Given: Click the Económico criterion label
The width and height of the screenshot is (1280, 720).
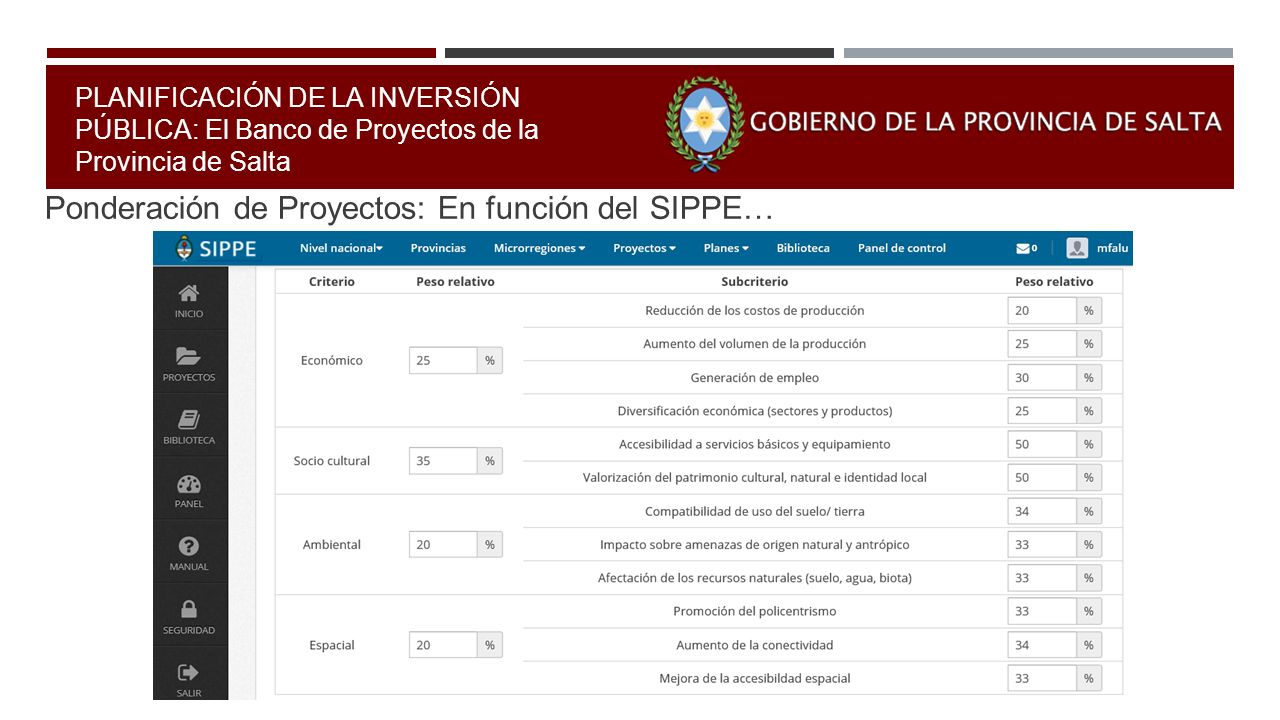Looking at the screenshot, I should 332,360.
